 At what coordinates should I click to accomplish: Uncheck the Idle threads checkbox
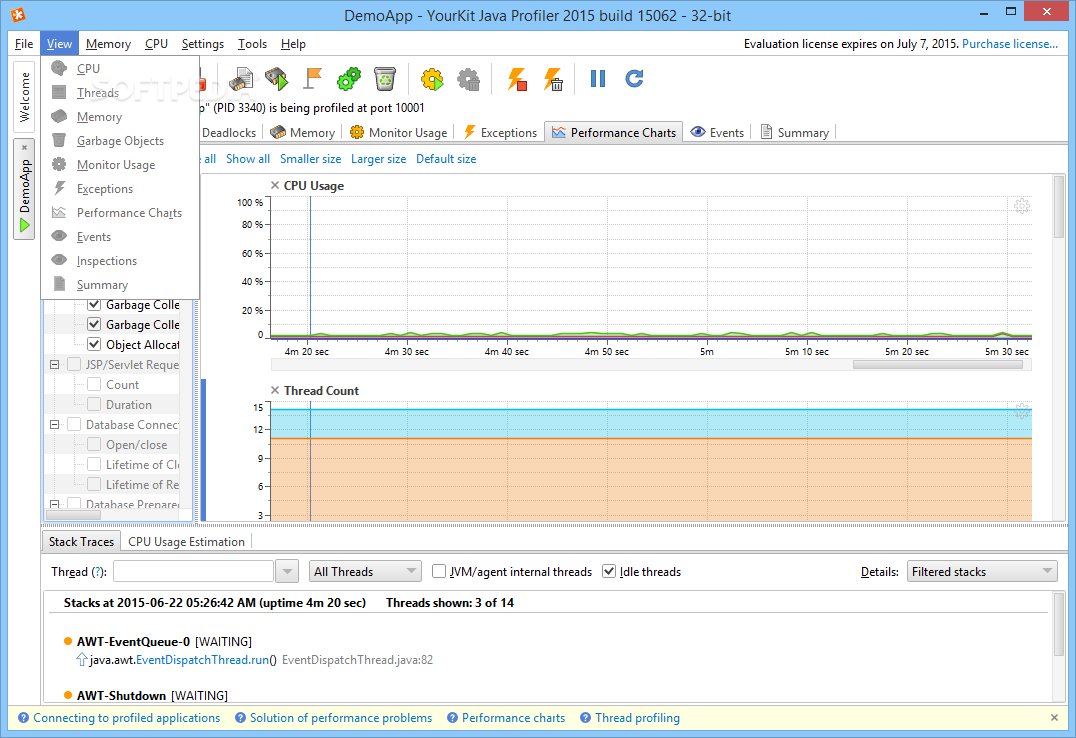[609, 571]
